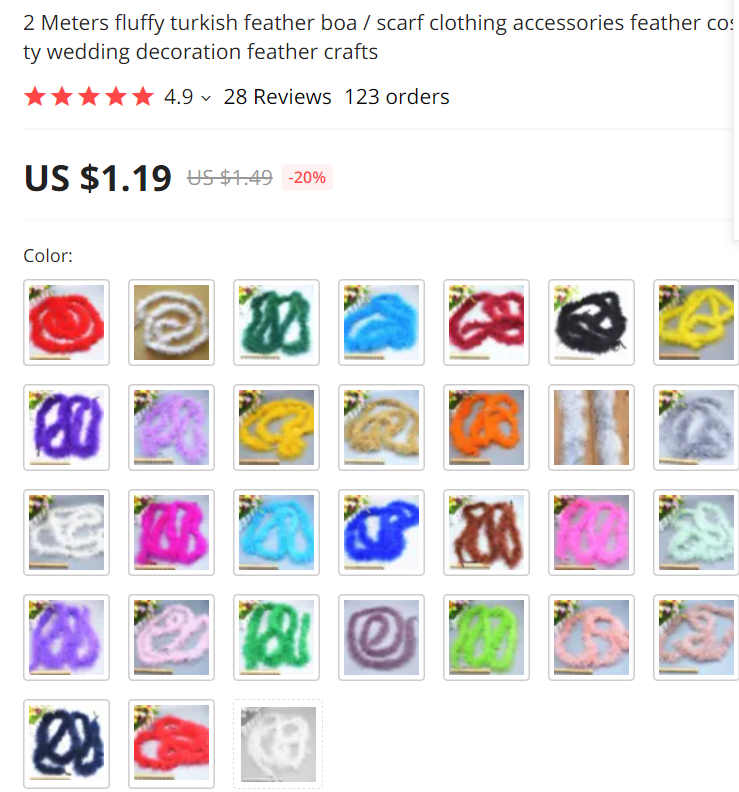
Task: Select the lime green feather boa swatch
Action: (486, 637)
